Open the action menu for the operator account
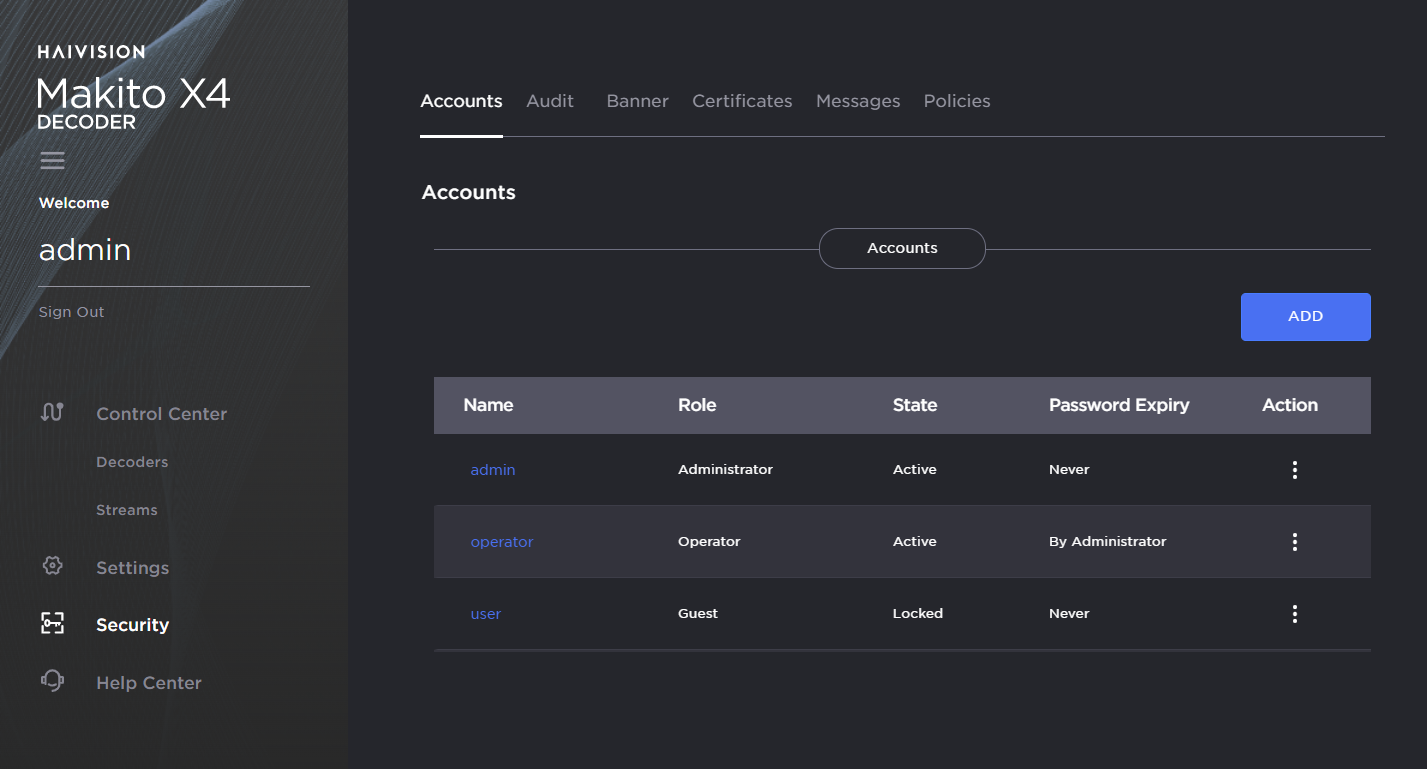This screenshot has height=769, width=1427. (x=1294, y=541)
